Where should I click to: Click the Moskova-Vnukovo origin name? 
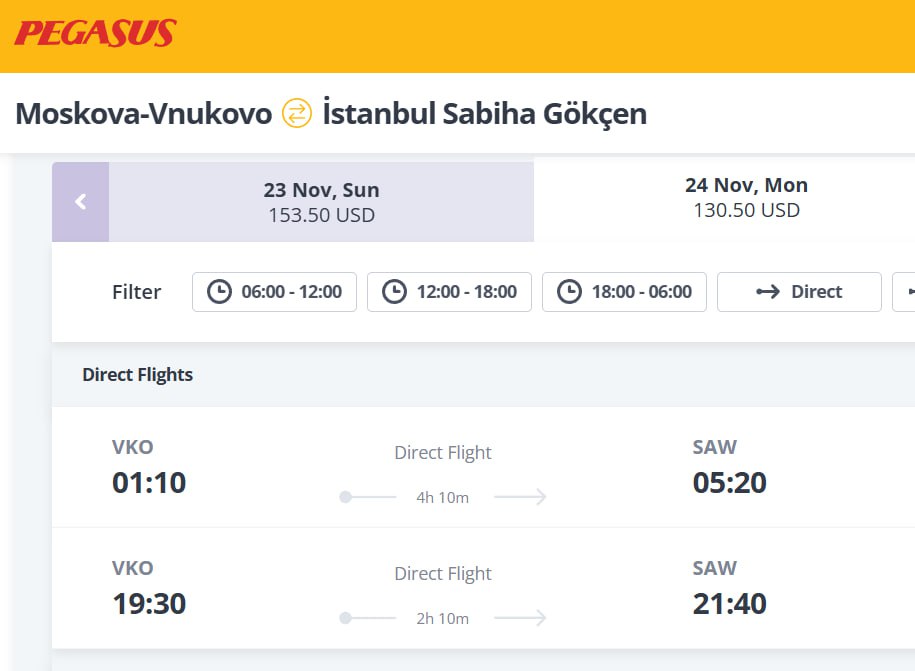[144, 113]
